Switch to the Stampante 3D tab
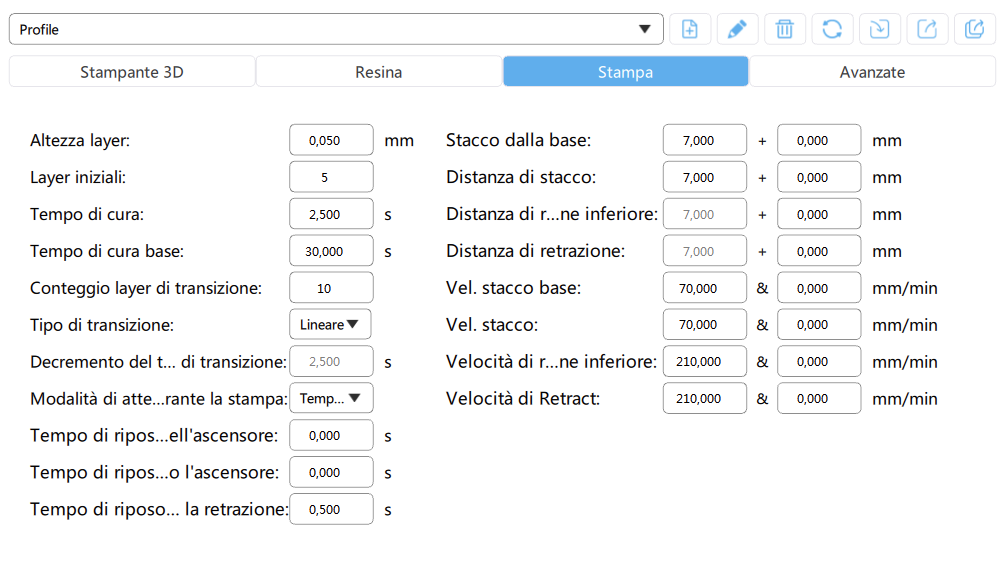Screen dimensions: 1006x565 point(132,72)
